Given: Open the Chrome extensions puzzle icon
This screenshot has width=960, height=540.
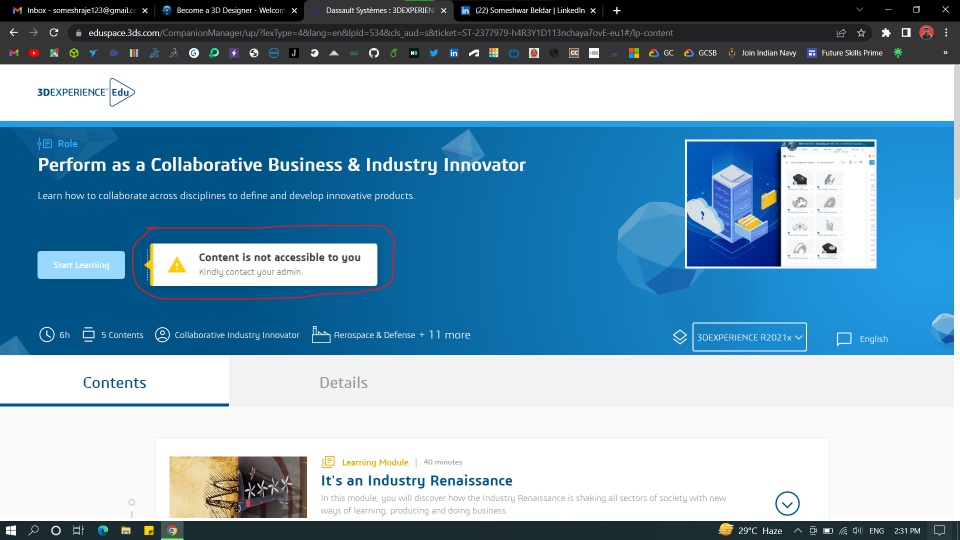Looking at the screenshot, I should click(886, 32).
